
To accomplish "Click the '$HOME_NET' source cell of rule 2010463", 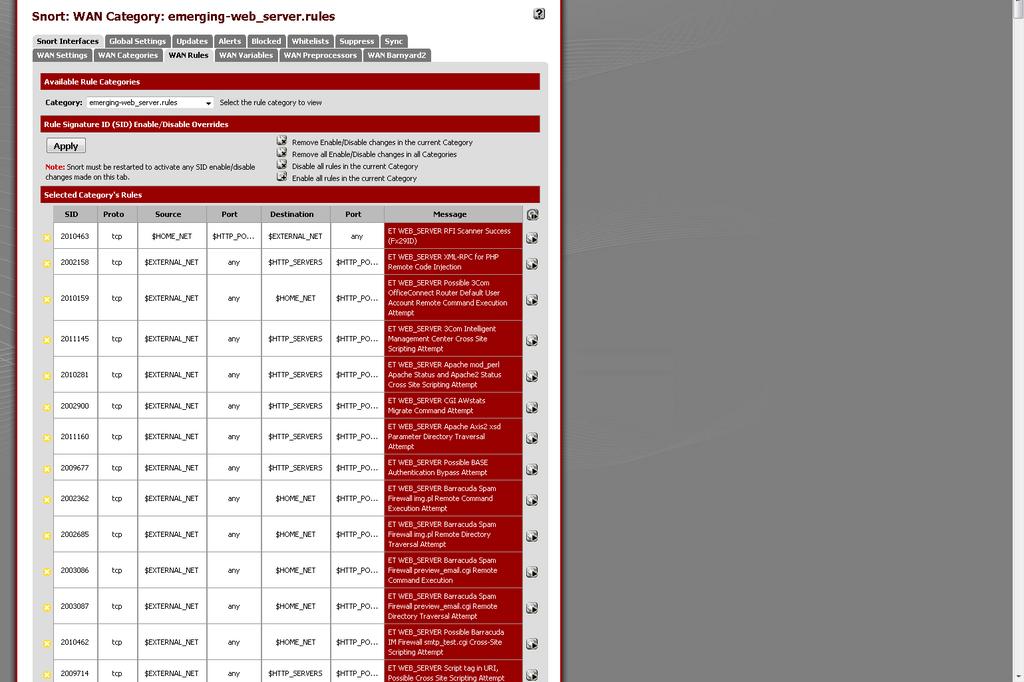I will 172,236.
